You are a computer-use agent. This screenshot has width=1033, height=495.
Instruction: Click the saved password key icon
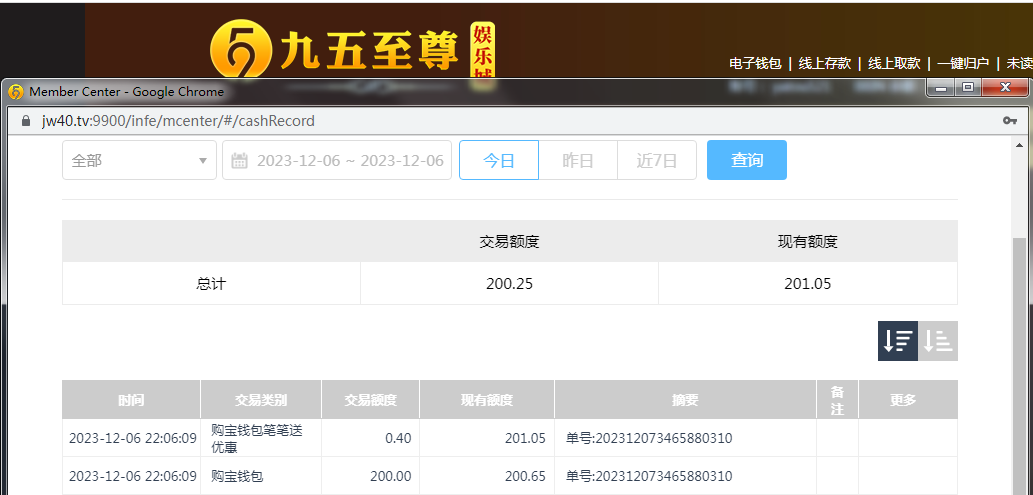(1010, 121)
